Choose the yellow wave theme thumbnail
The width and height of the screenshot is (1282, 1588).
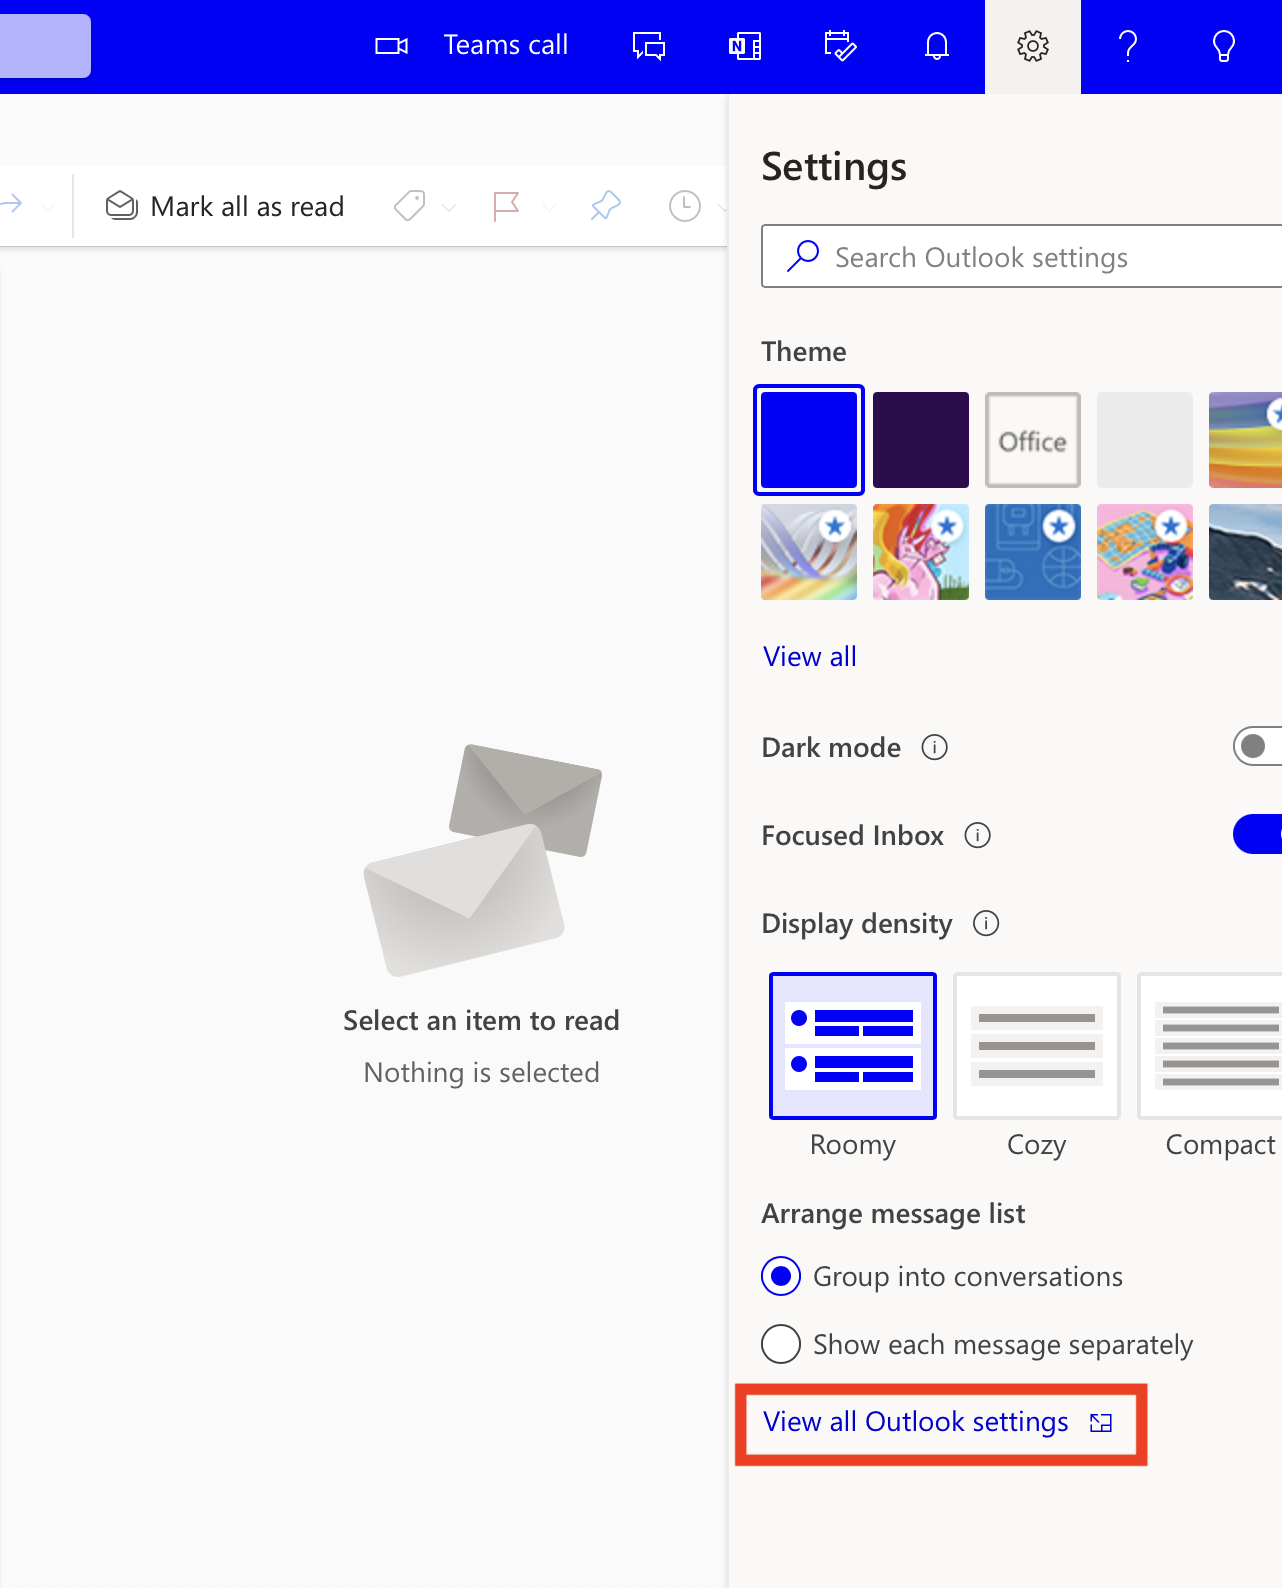[1245, 440]
